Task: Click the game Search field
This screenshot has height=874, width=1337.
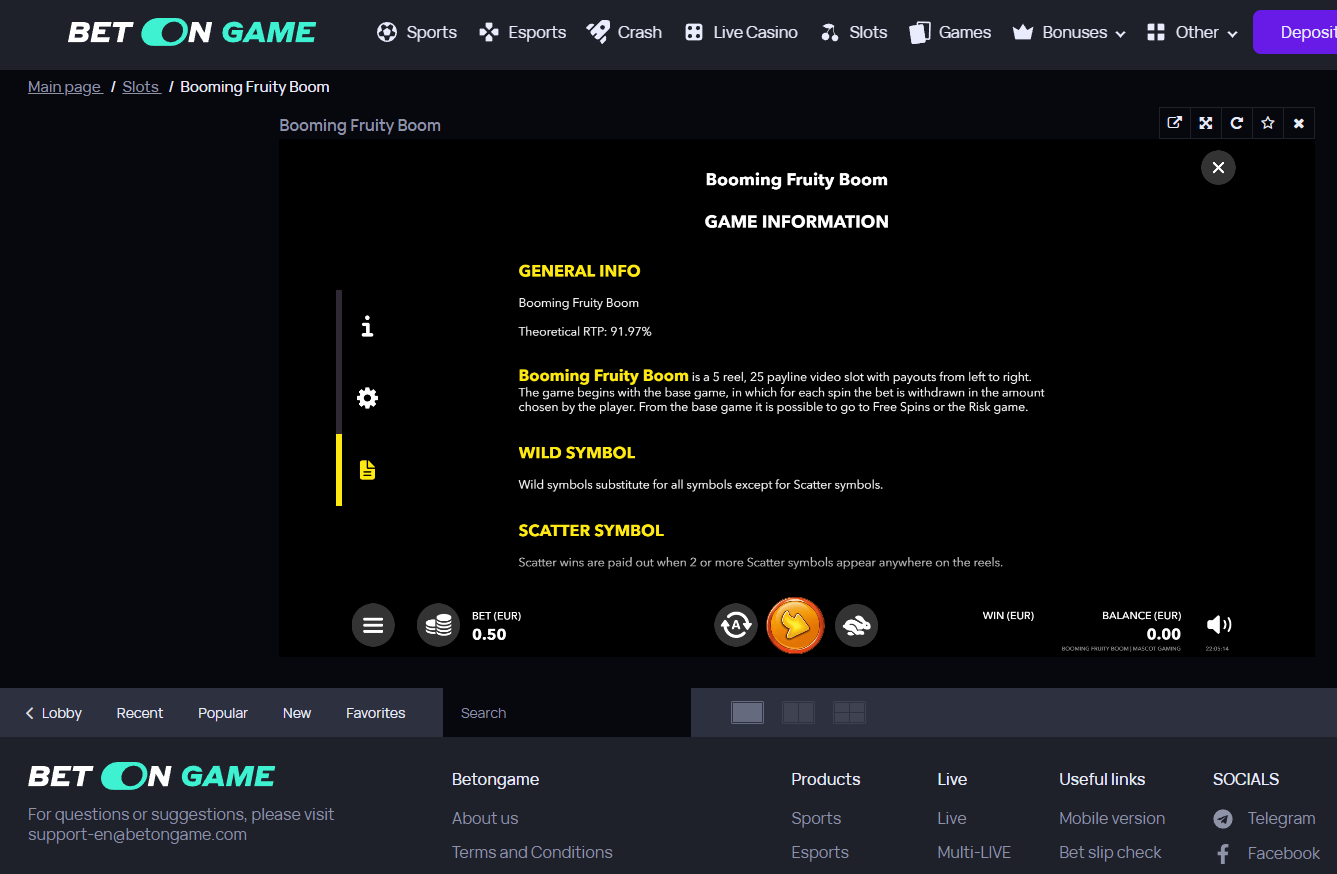Action: point(567,713)
